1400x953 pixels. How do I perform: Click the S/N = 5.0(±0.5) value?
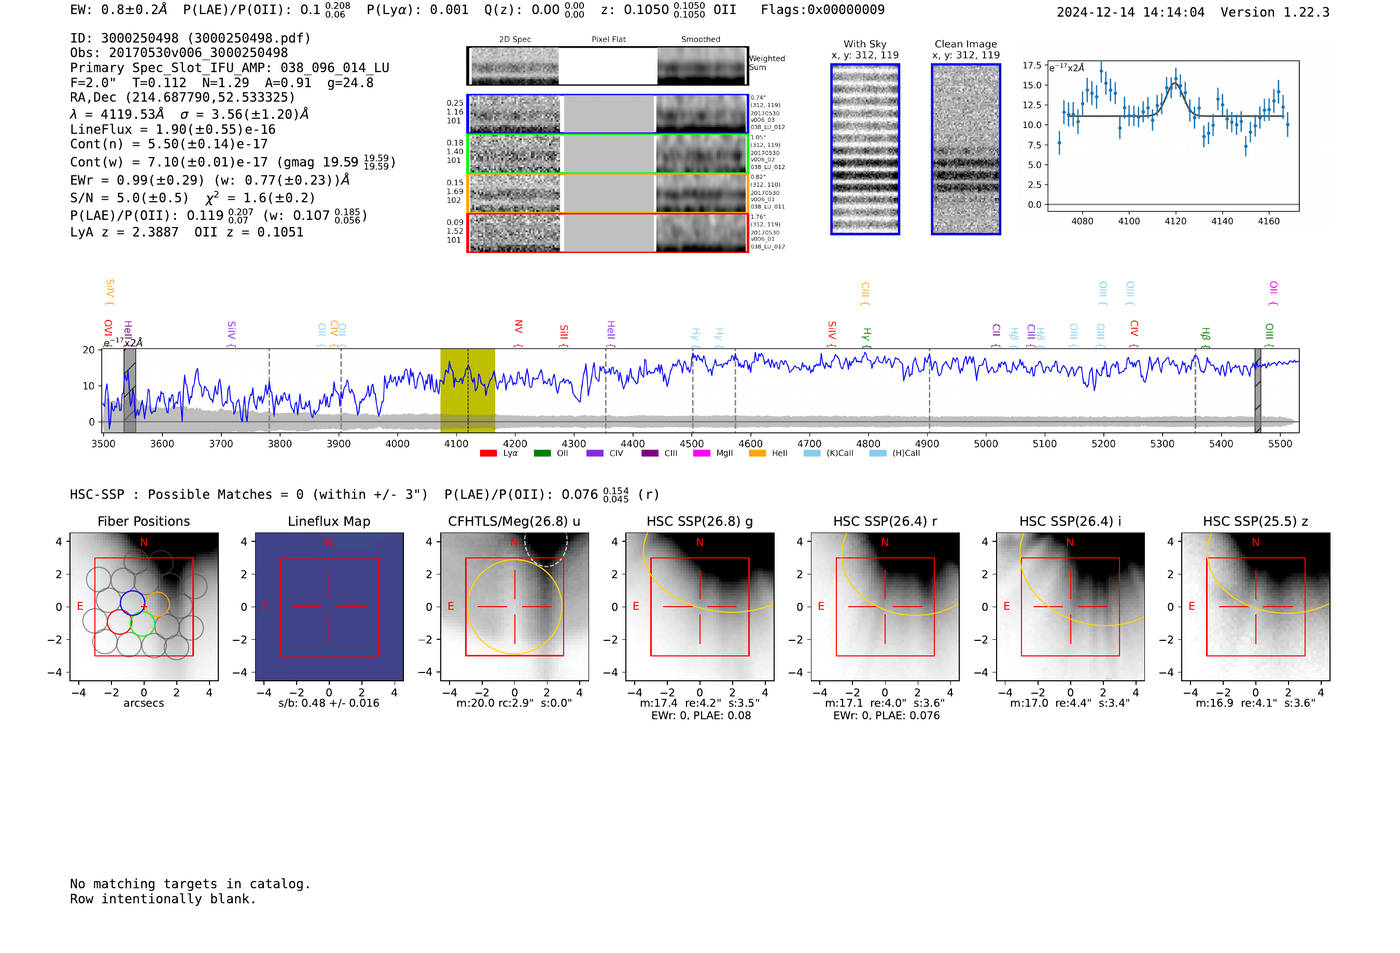click(129, 198)
